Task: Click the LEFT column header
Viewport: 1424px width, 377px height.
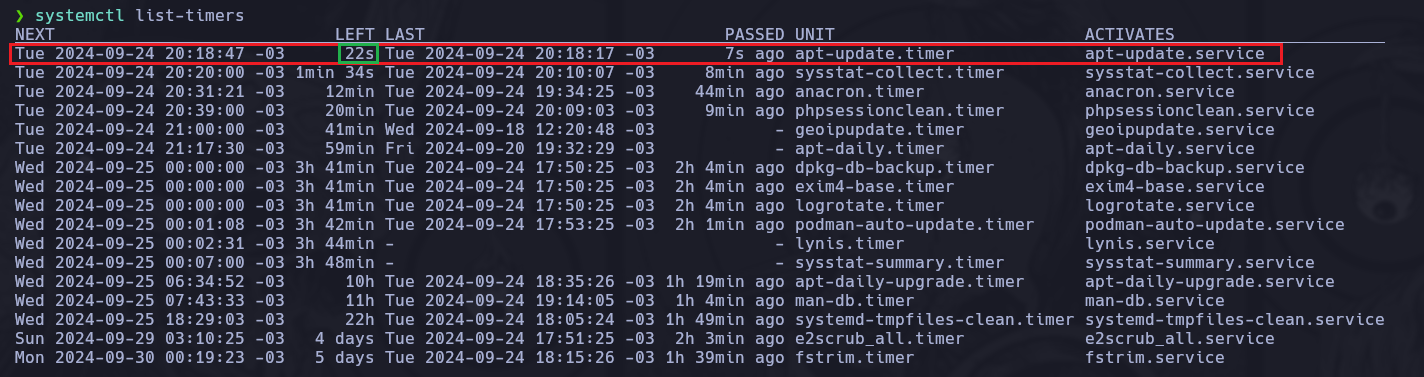Action: click(x=355, y=35)
